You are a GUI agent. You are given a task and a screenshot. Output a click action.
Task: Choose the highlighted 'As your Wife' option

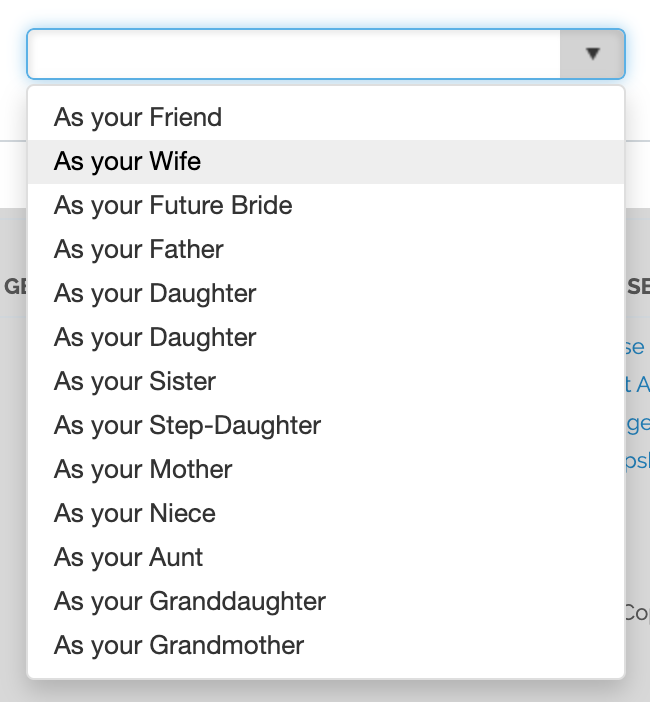point(128,162)
